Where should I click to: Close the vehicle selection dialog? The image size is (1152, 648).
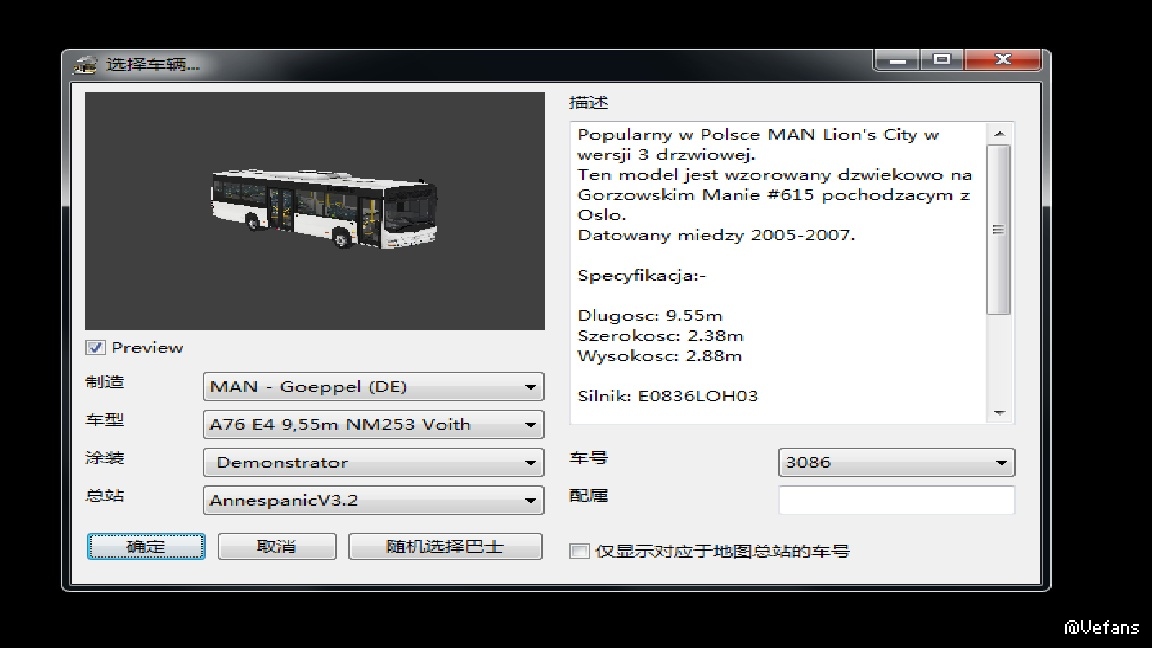pos(1003,60)
